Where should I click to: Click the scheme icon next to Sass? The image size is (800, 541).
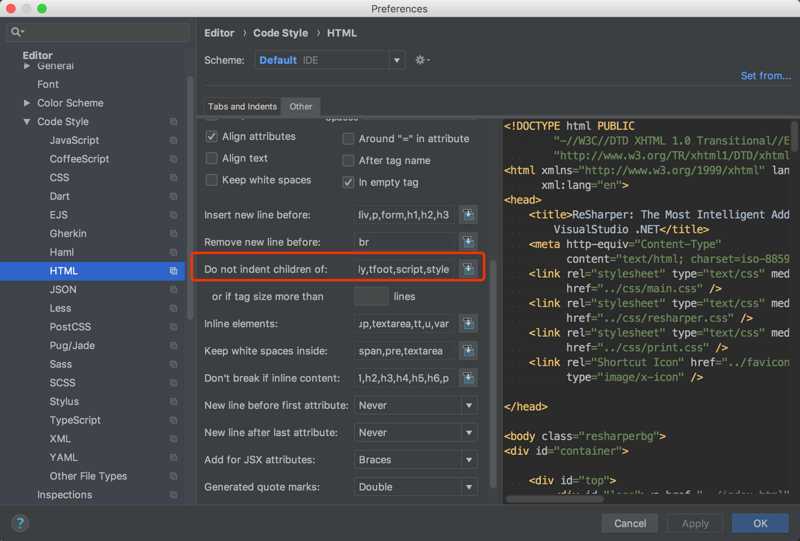[x=173, y=364]
